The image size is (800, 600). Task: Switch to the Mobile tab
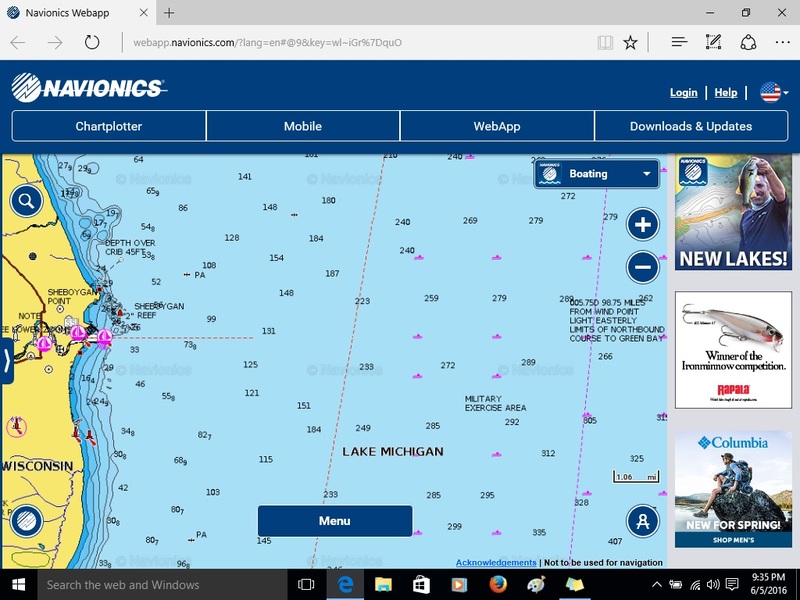pyautogui.click(x=303, y=126)
